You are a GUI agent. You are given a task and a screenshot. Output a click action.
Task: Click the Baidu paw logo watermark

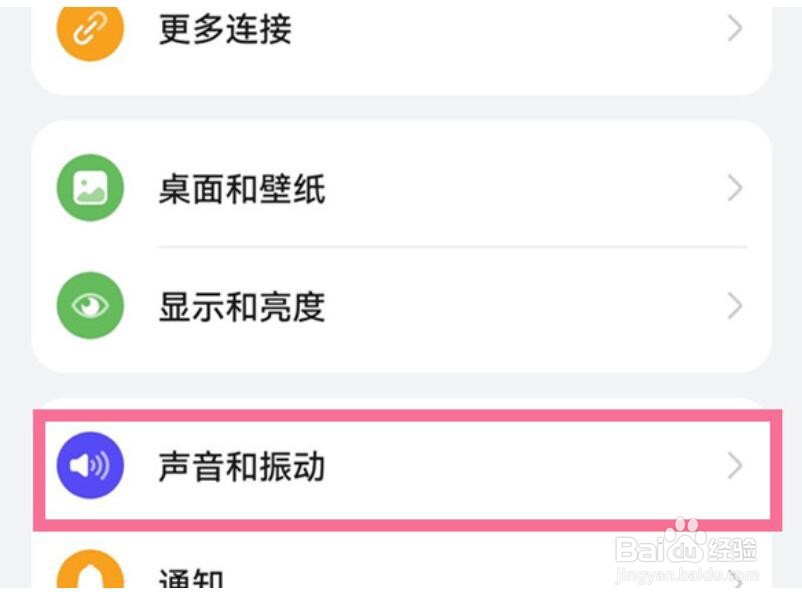click(x=685, y=545)
